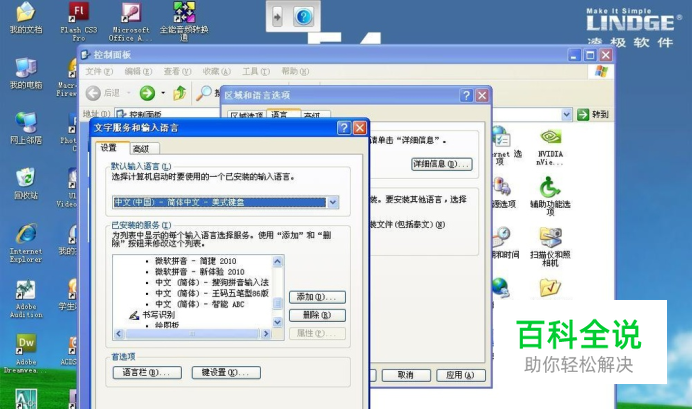Click the arrow button beside the help icon
The width and height of the screenshot is (692, 409).
coord(277,17)
